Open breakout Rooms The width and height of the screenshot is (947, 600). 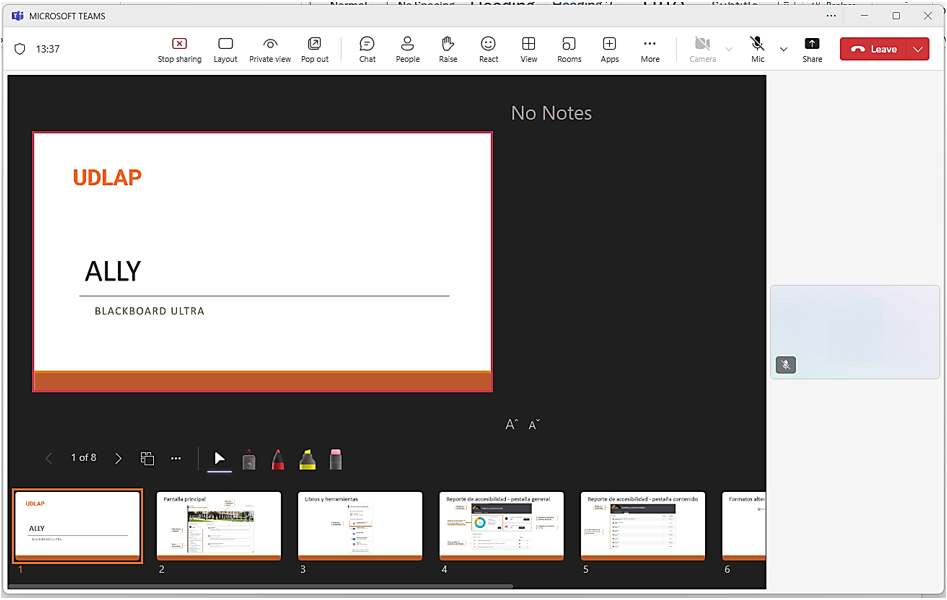click(x=569, y=49)
